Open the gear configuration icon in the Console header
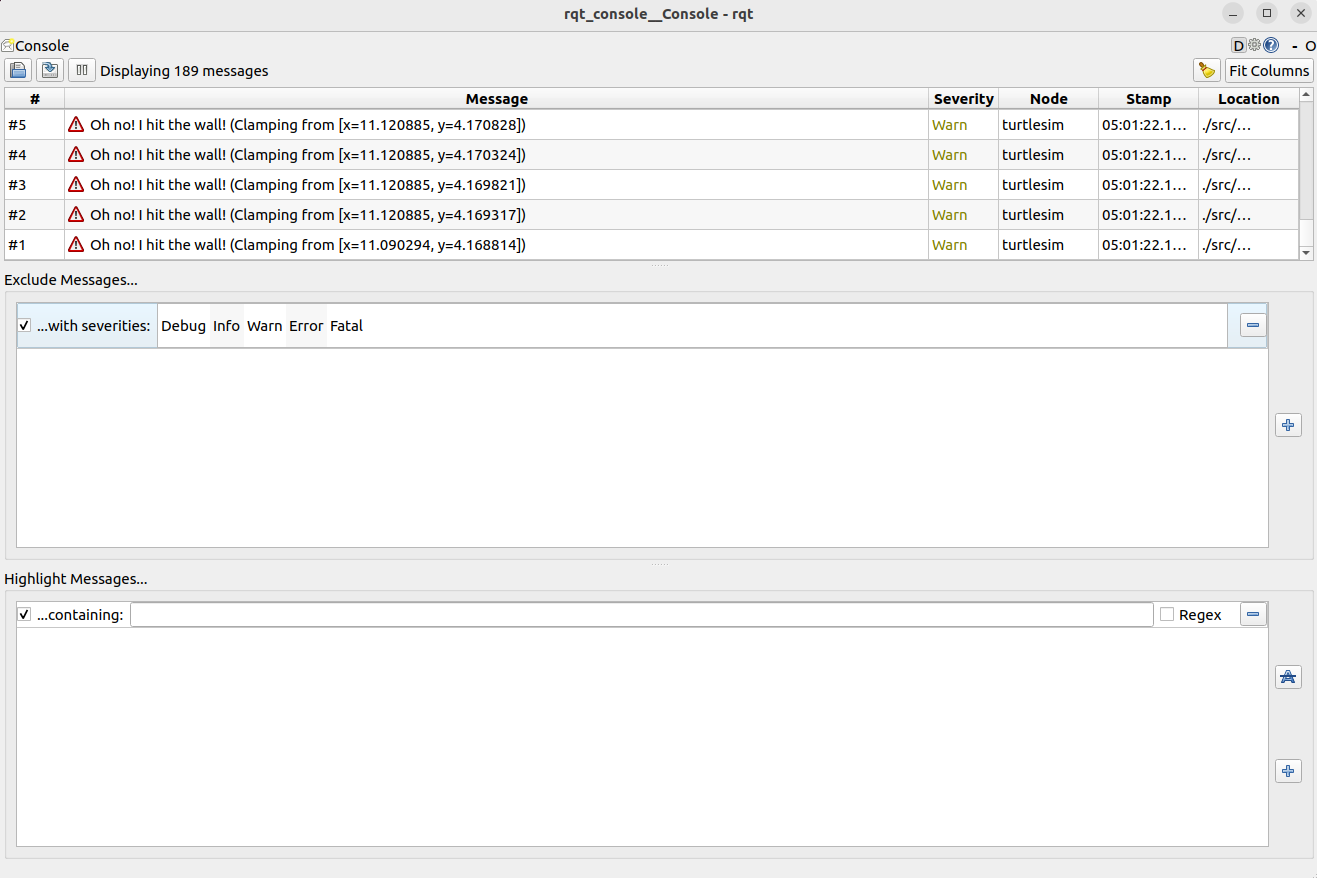 click(1254, 45)
